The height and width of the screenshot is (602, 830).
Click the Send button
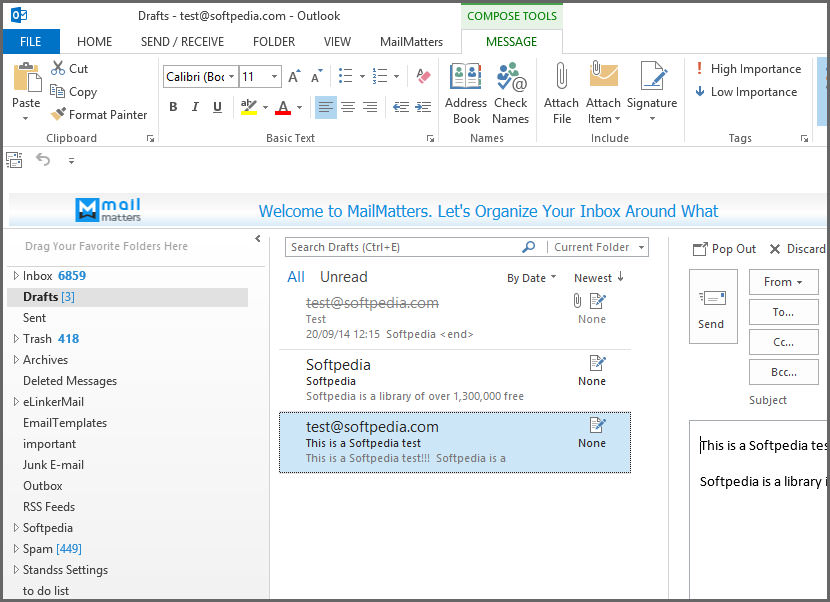[x=711, y=306]
